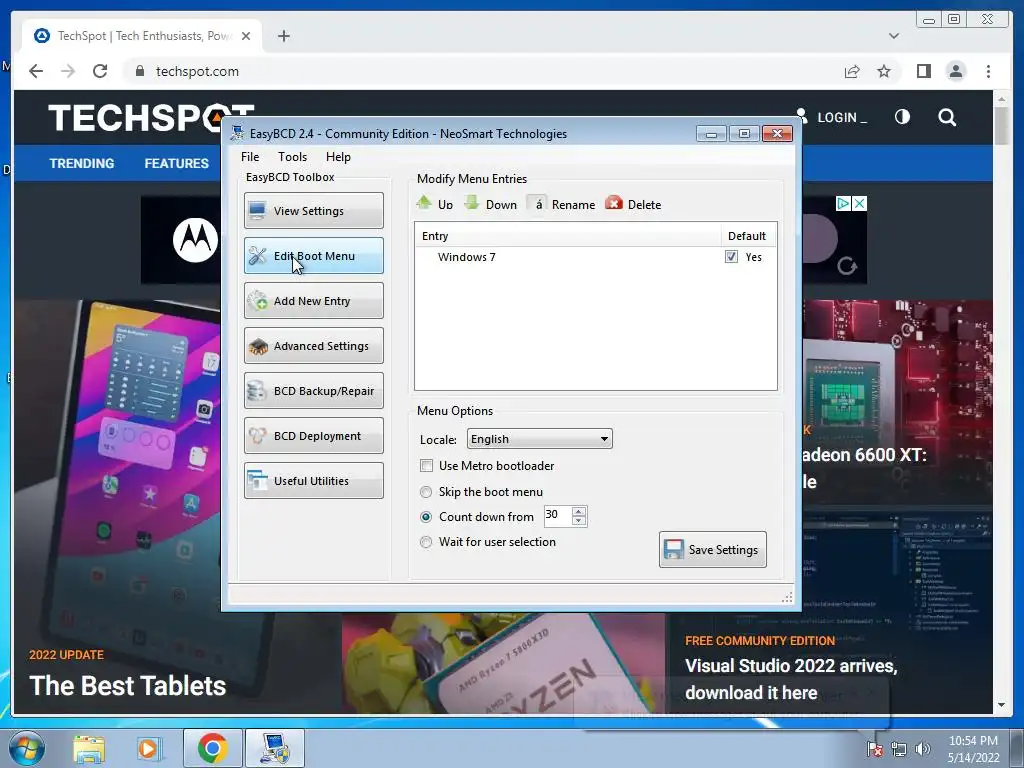1024x768 pixels.
Task: Open Visual Studio 2022 download article
Action: click(x=791, y=679)
